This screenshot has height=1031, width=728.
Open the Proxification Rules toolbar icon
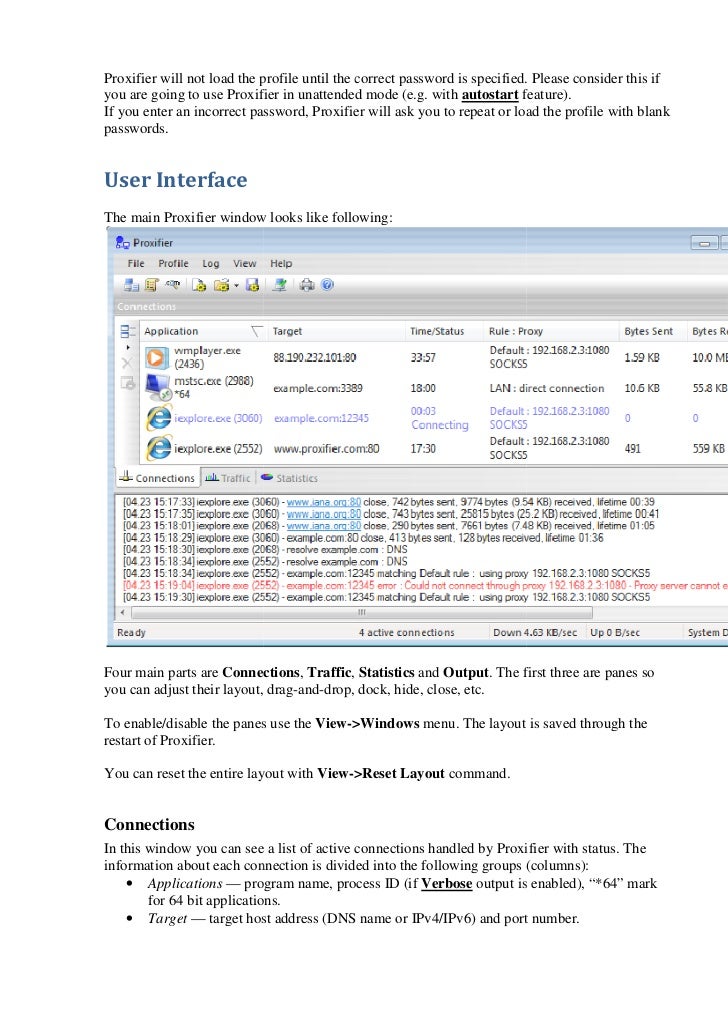pos(152,285)
